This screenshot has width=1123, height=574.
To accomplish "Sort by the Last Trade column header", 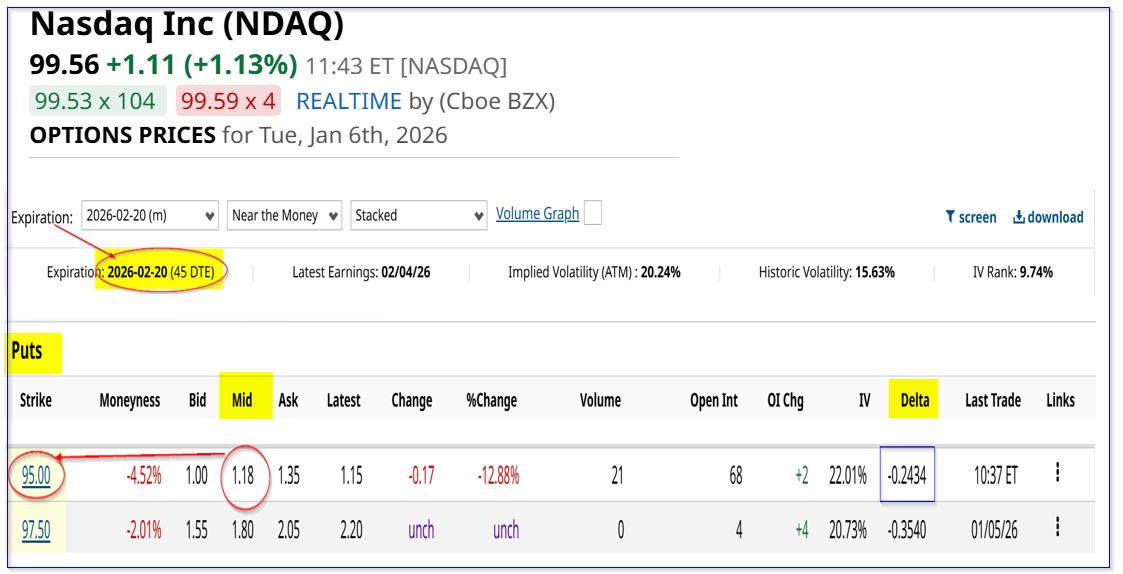I will [992, 401].
